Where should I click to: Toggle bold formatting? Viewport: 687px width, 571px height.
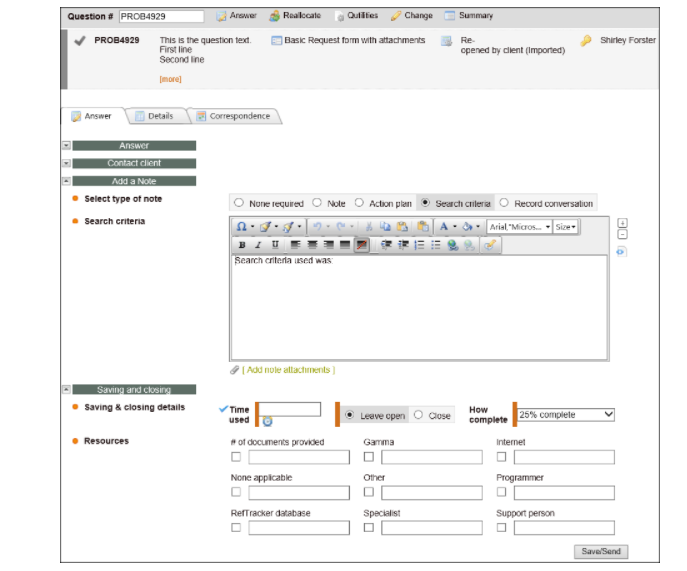tap(242, 245)
